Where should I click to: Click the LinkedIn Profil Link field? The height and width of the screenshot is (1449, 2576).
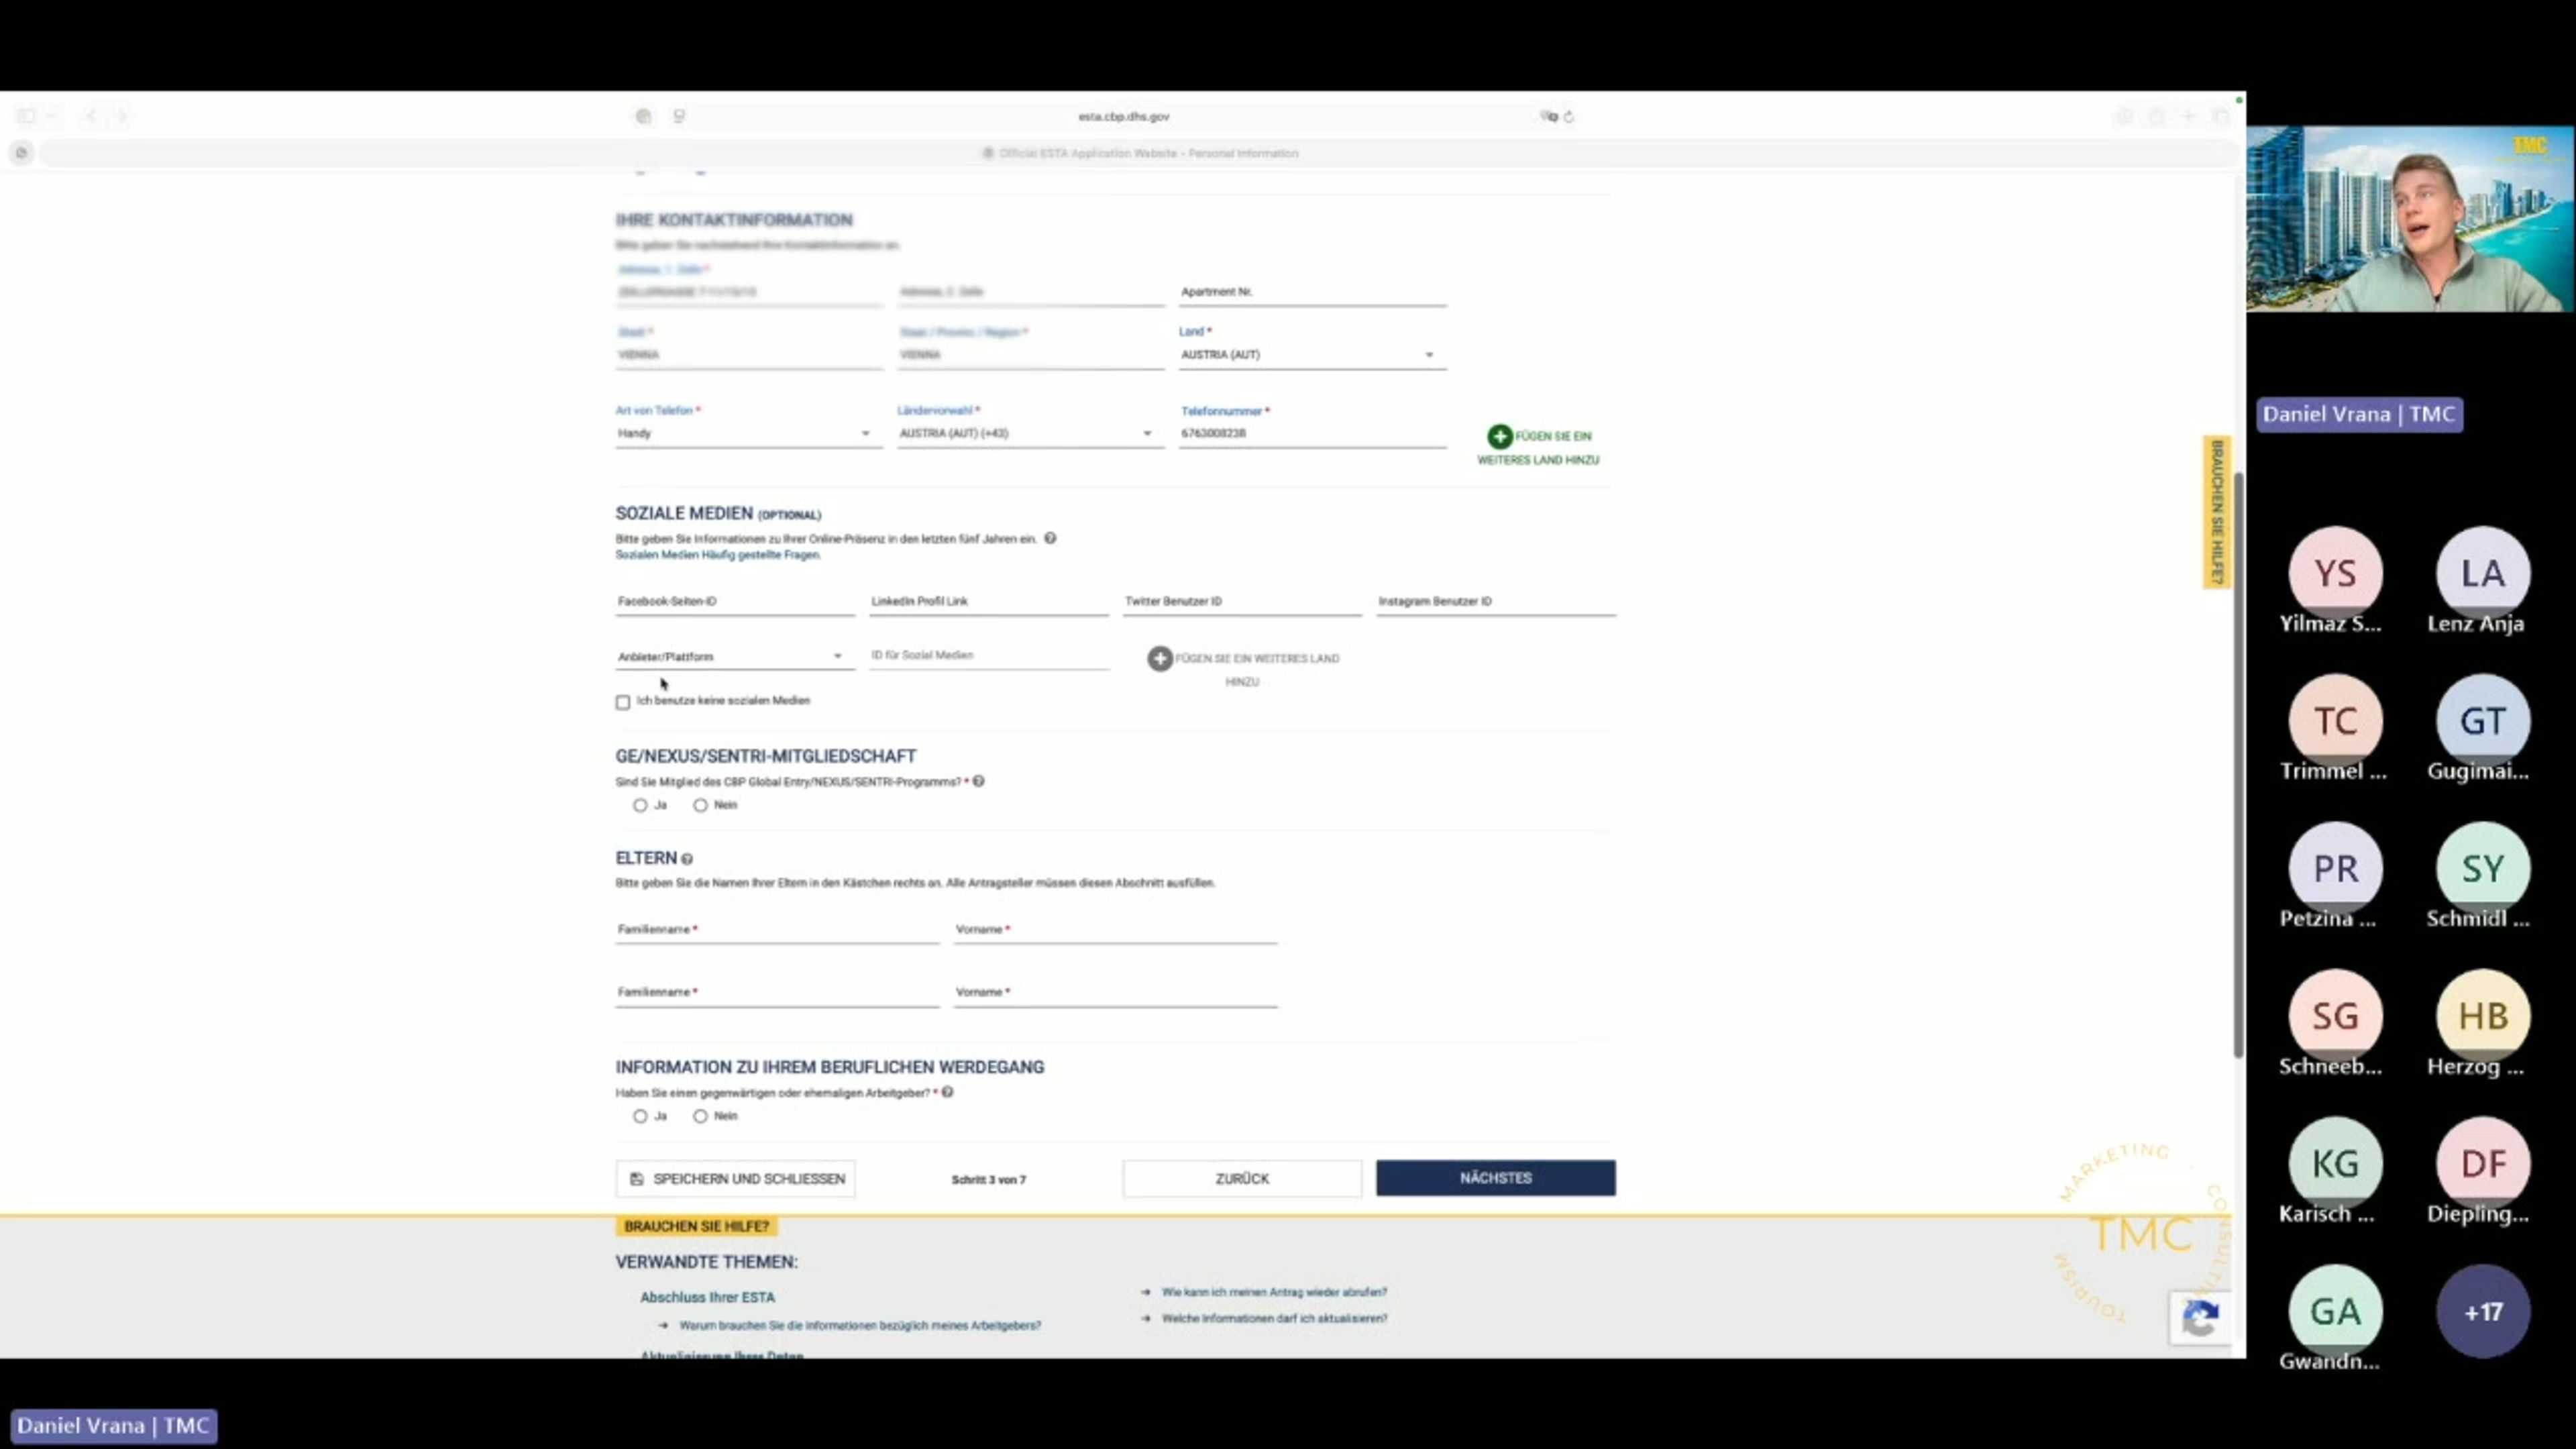[989, 601]
